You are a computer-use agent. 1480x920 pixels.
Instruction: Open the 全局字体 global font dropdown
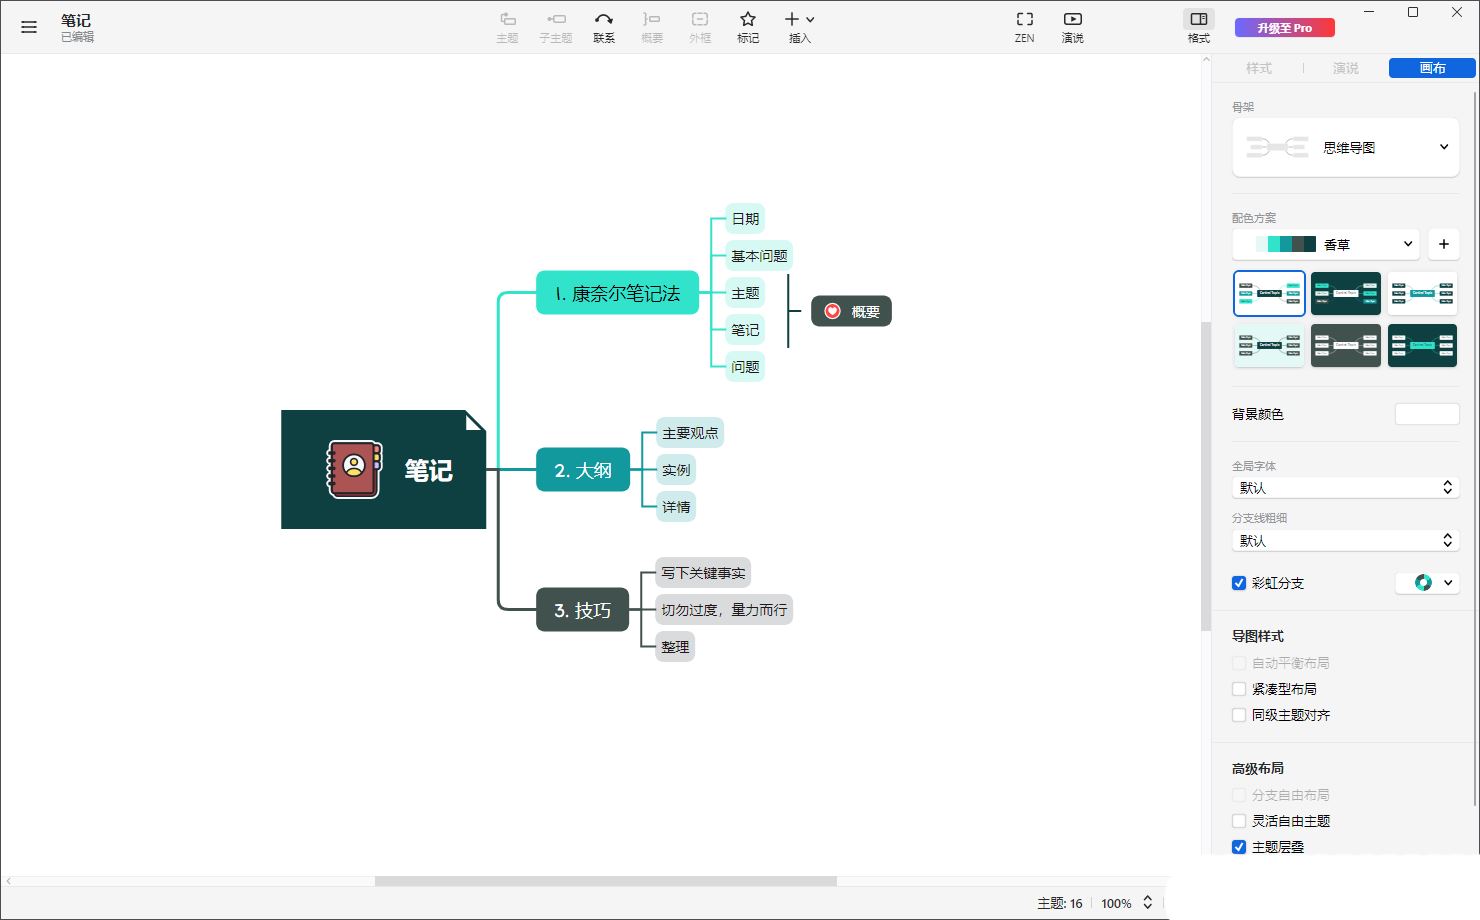coord(1346,488)
